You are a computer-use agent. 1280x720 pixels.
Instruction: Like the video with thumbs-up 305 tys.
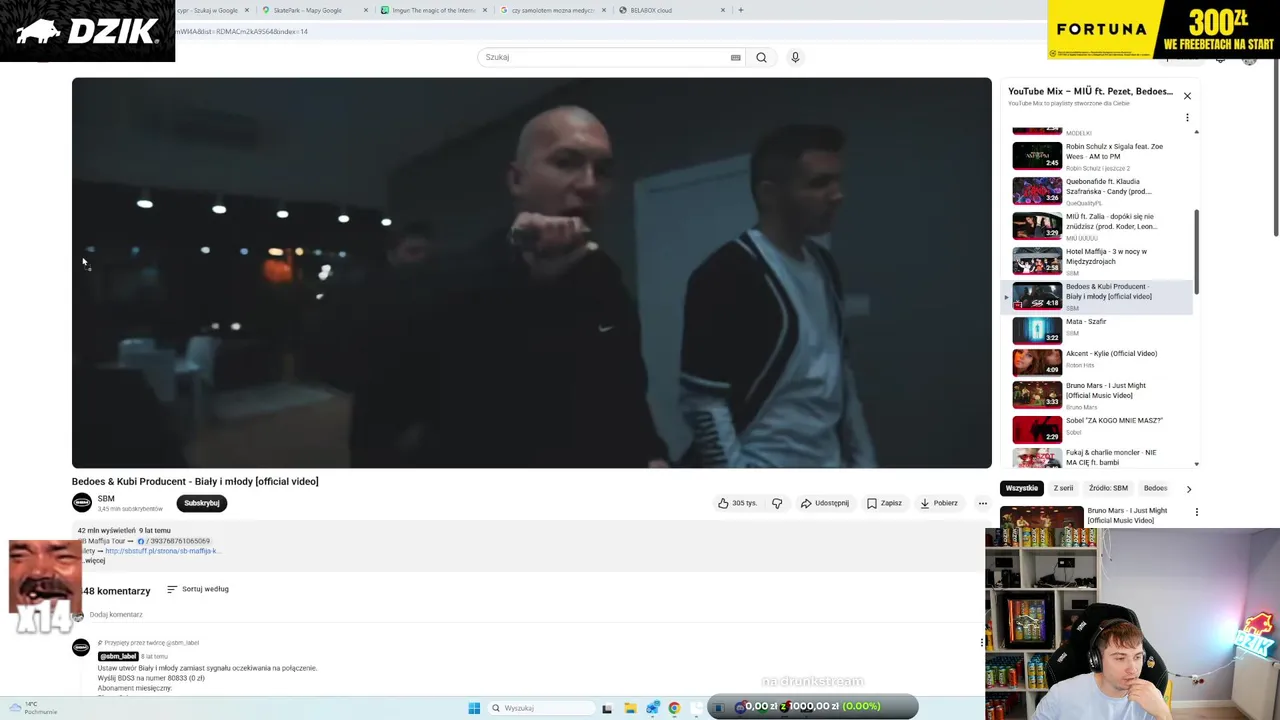(x=738, y=503)
